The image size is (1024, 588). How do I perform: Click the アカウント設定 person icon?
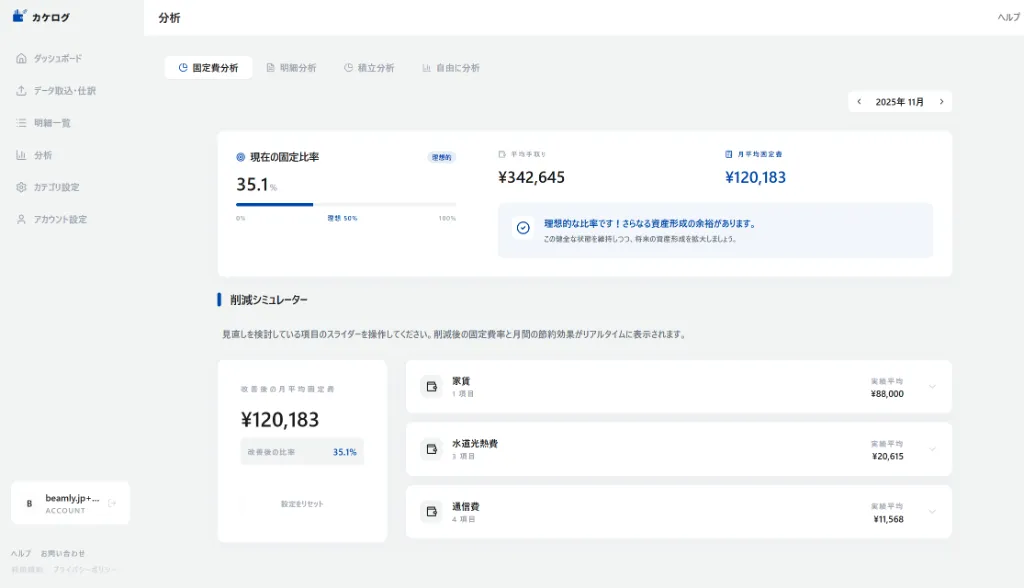22,220
